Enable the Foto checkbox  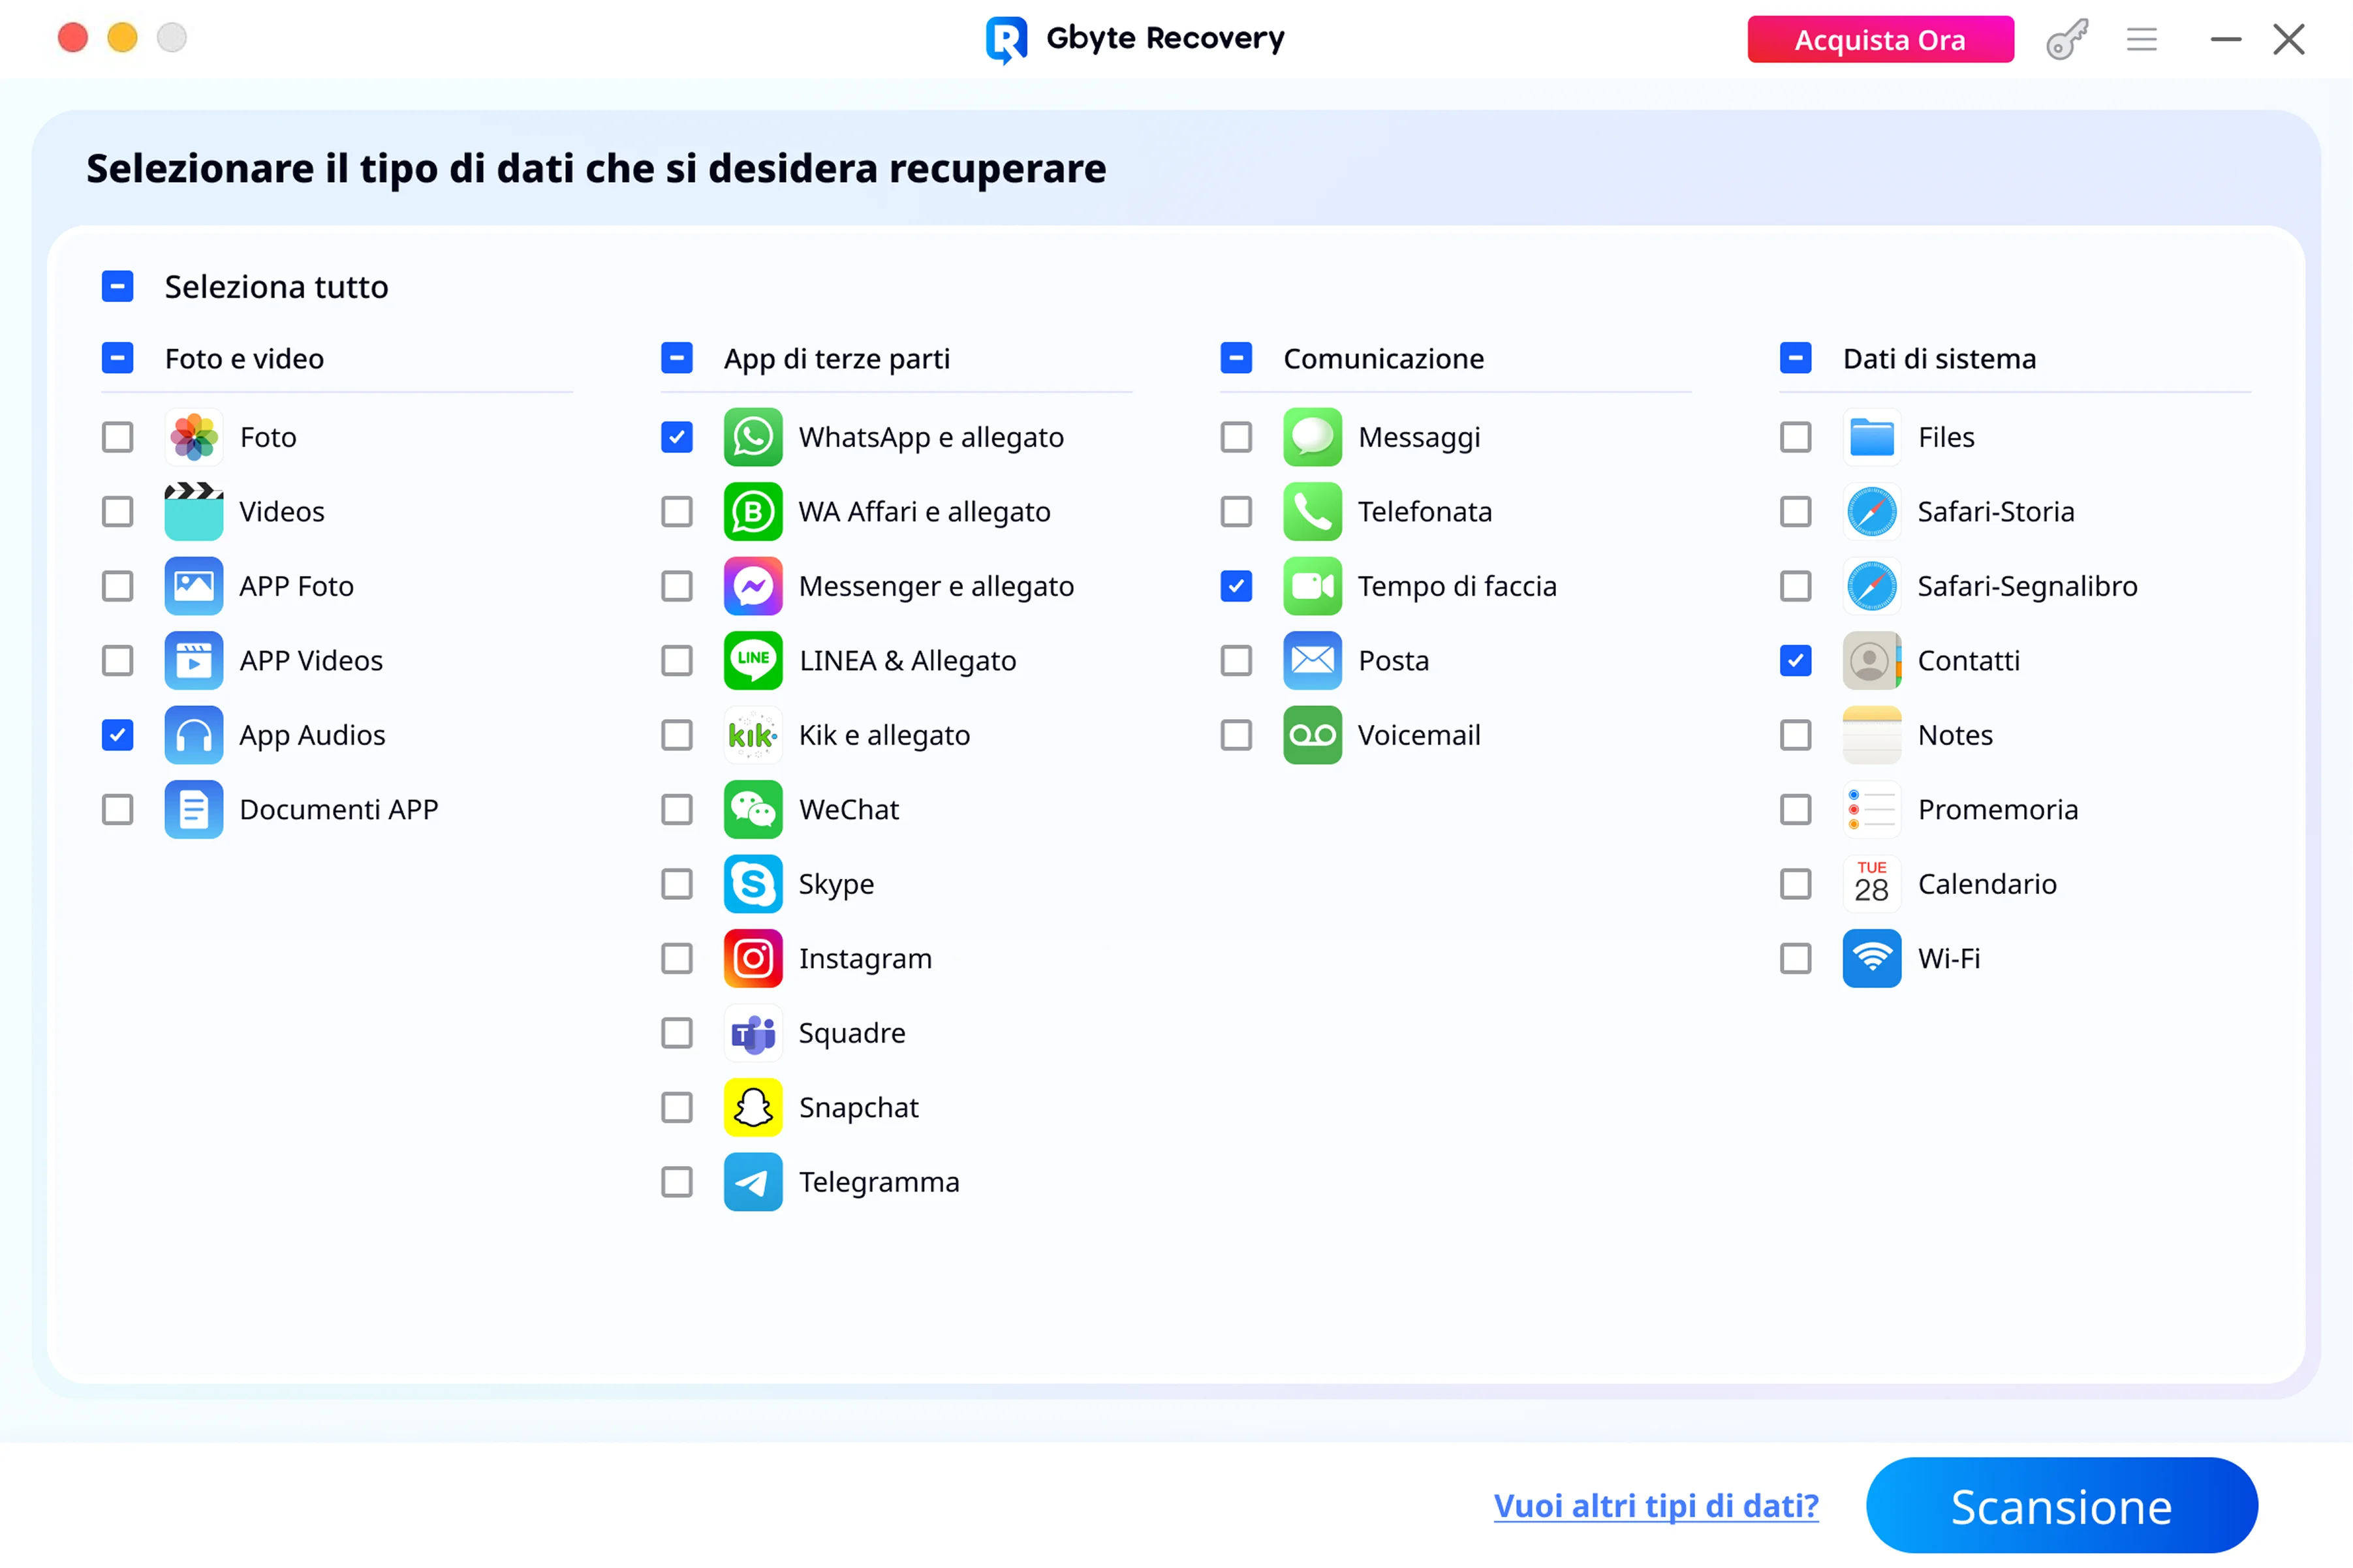point(118,437)
